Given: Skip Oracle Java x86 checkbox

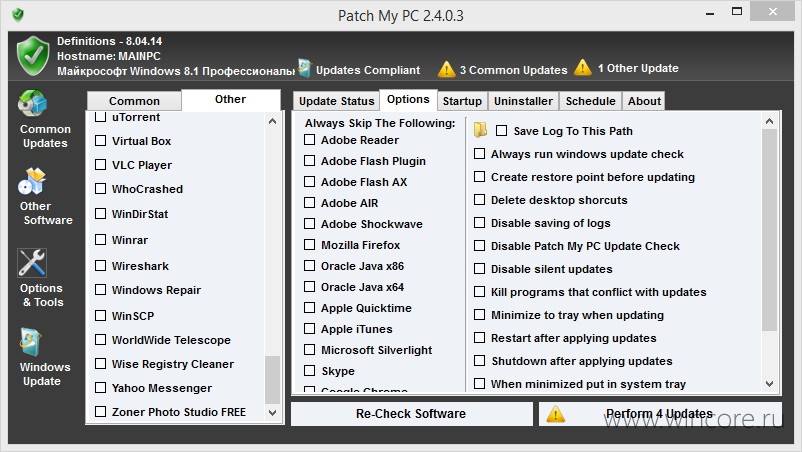Looking at the screenshot, I should (x=309, y=265).
